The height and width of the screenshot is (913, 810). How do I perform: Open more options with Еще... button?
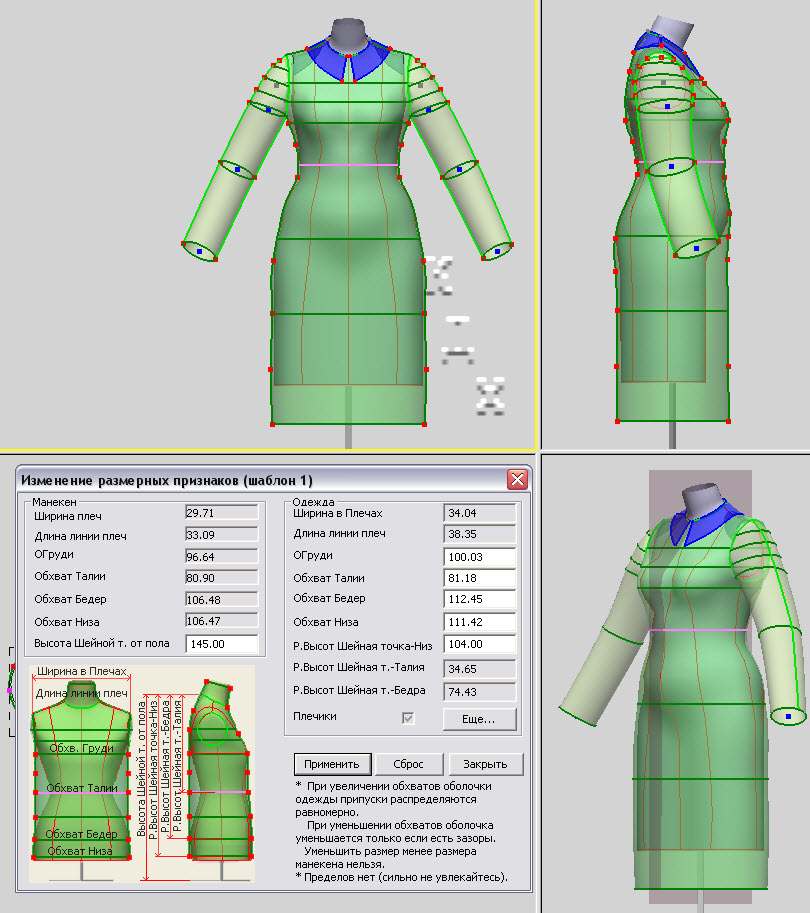pyautogui.click(x=479, y=719)
